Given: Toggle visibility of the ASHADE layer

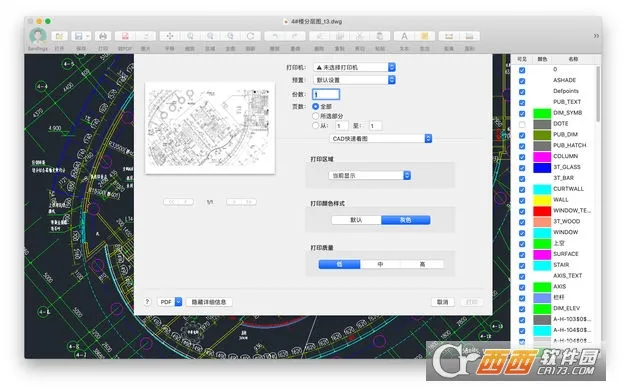Looking at the screenshot, I should coord(522,81).
